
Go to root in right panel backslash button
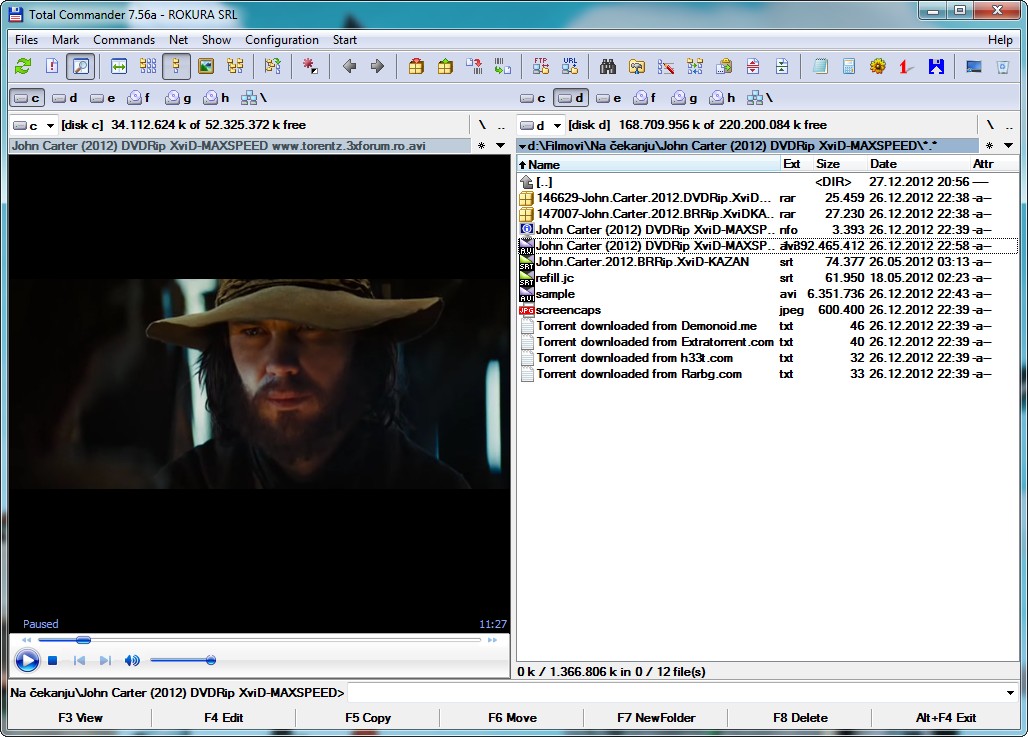pos(990,125)
